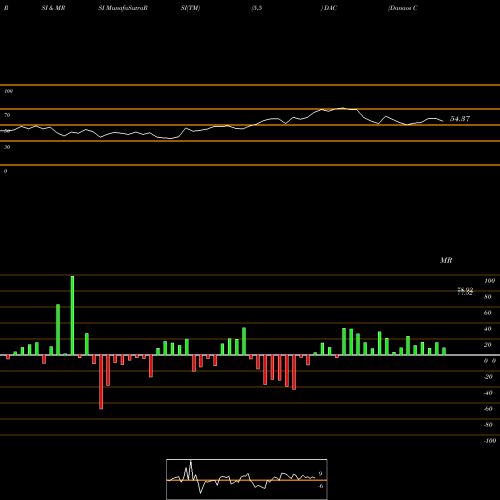
Task: Click the MR axis label -80
Action: 488,425
